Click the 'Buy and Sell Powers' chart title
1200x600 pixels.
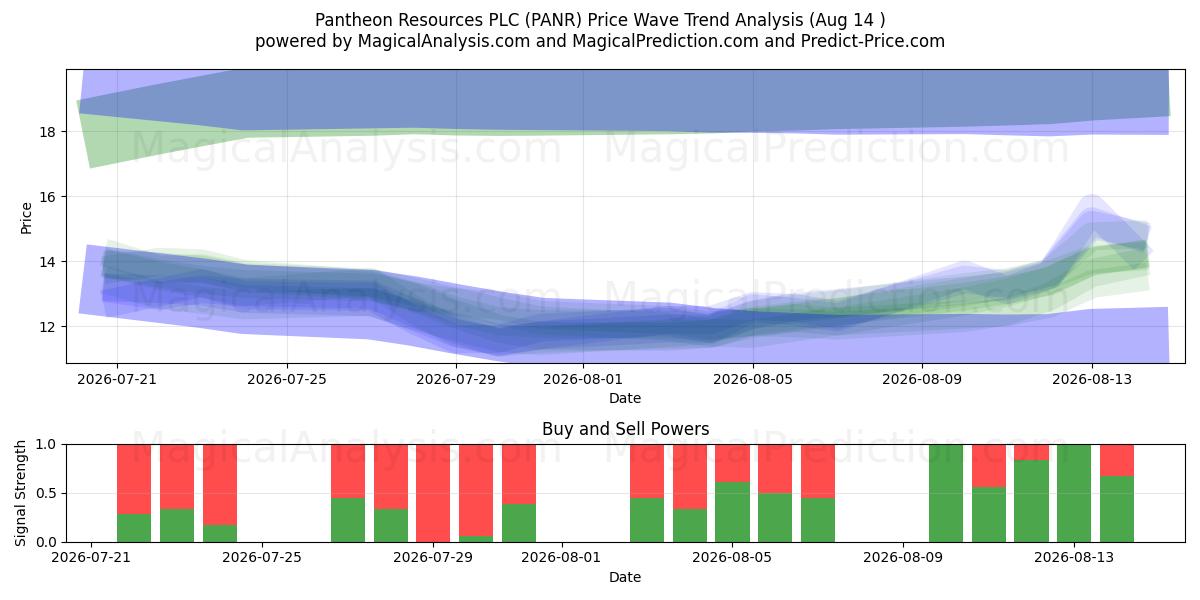point(625,429)
